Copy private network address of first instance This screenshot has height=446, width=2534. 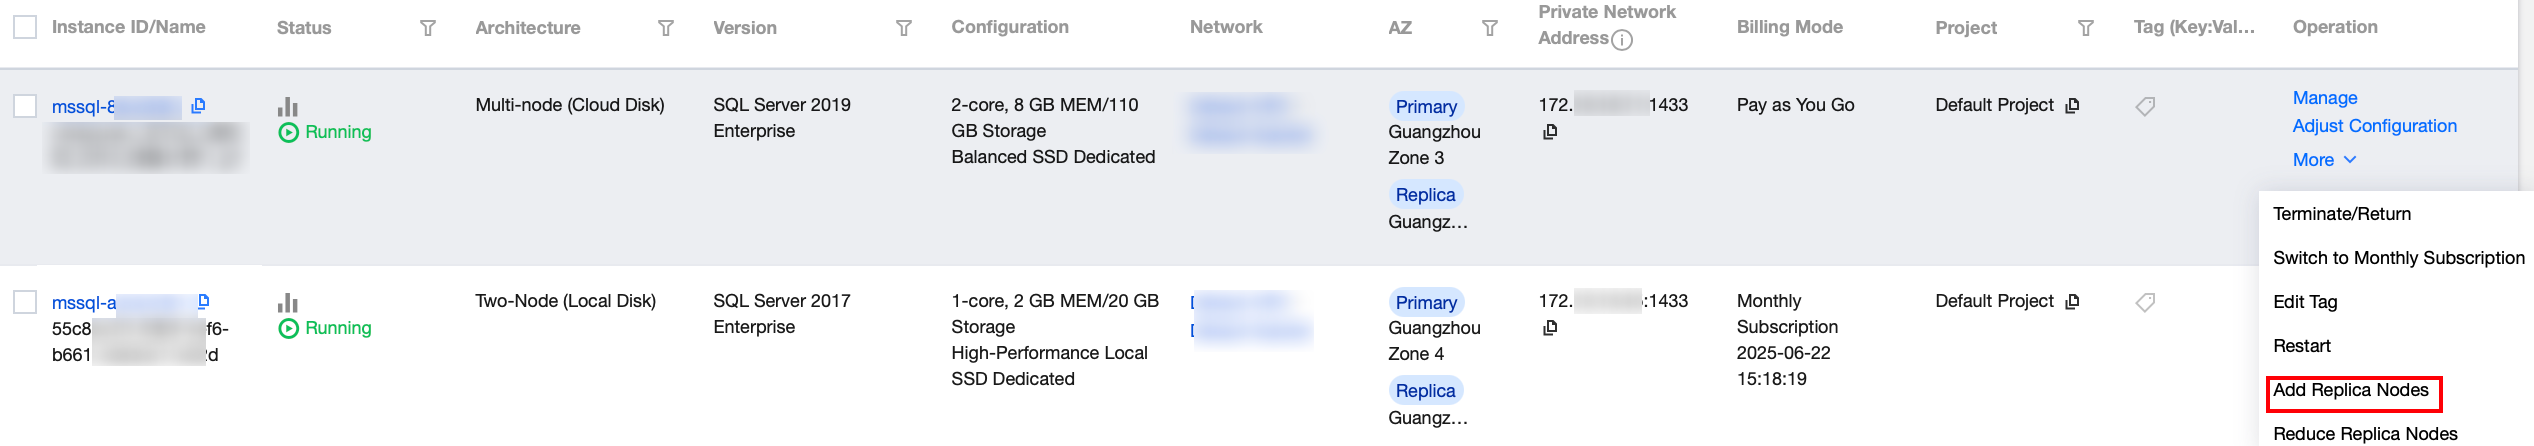1550,132
